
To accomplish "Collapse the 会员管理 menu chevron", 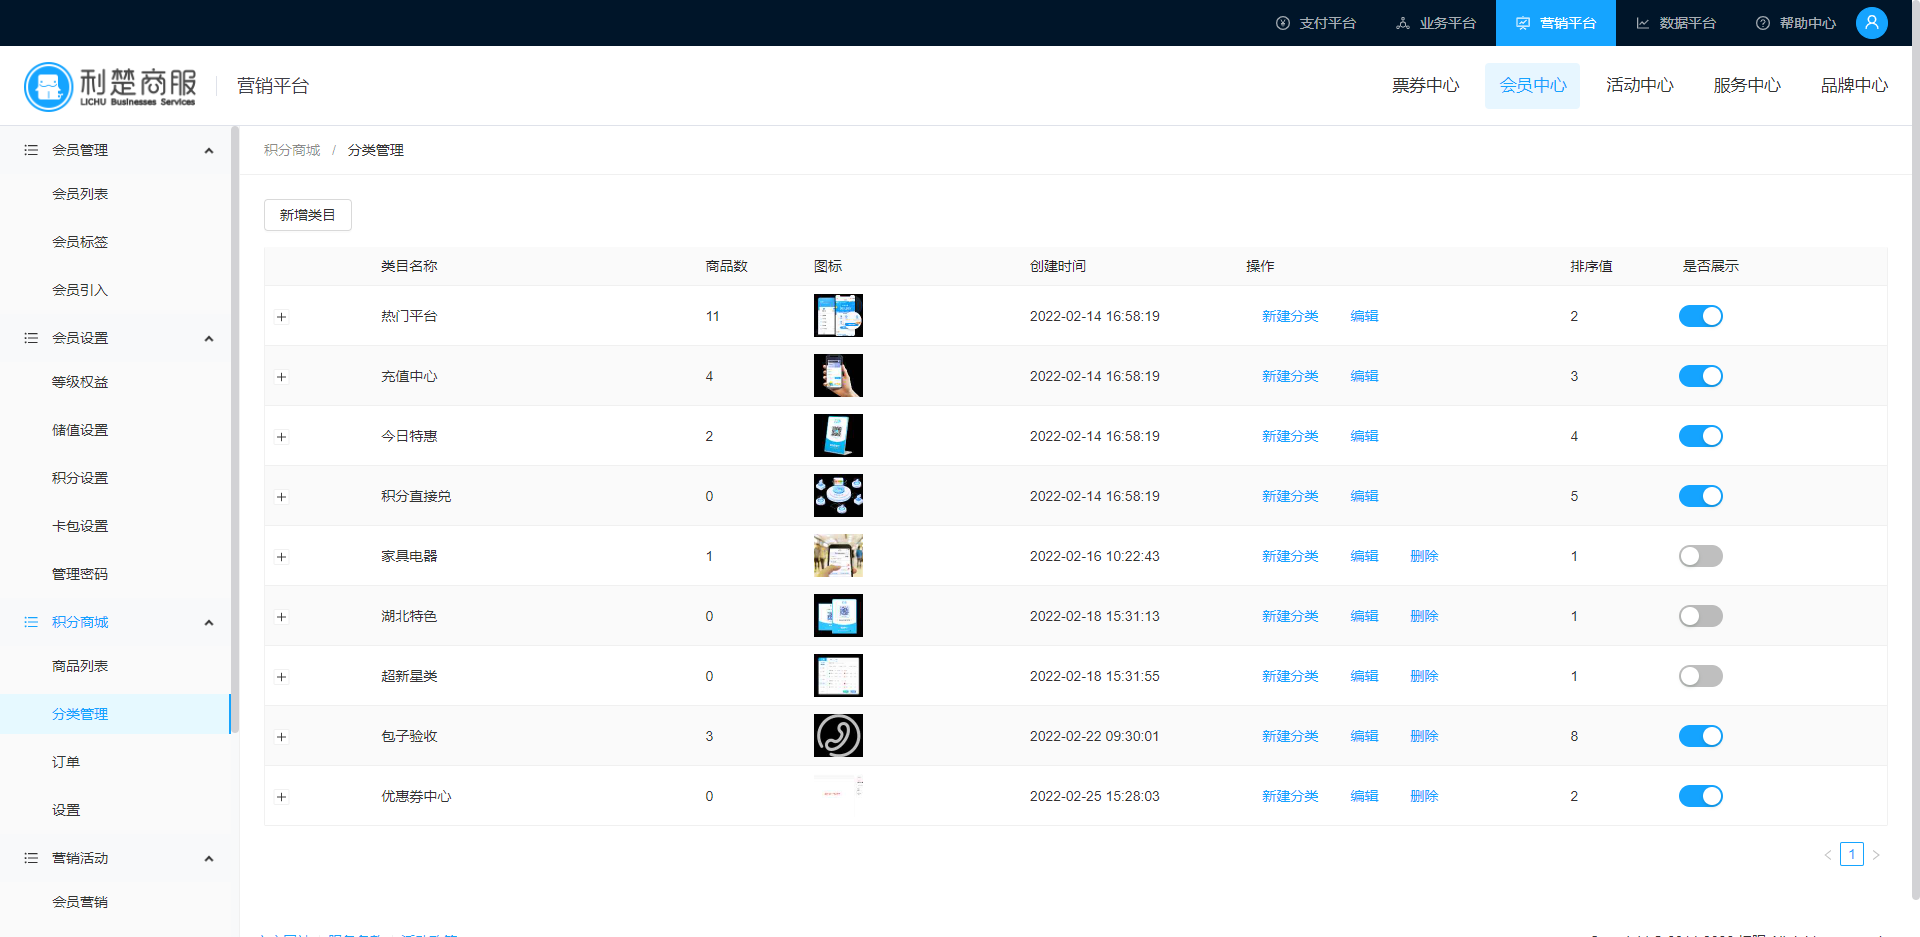I will coord(209,151).
